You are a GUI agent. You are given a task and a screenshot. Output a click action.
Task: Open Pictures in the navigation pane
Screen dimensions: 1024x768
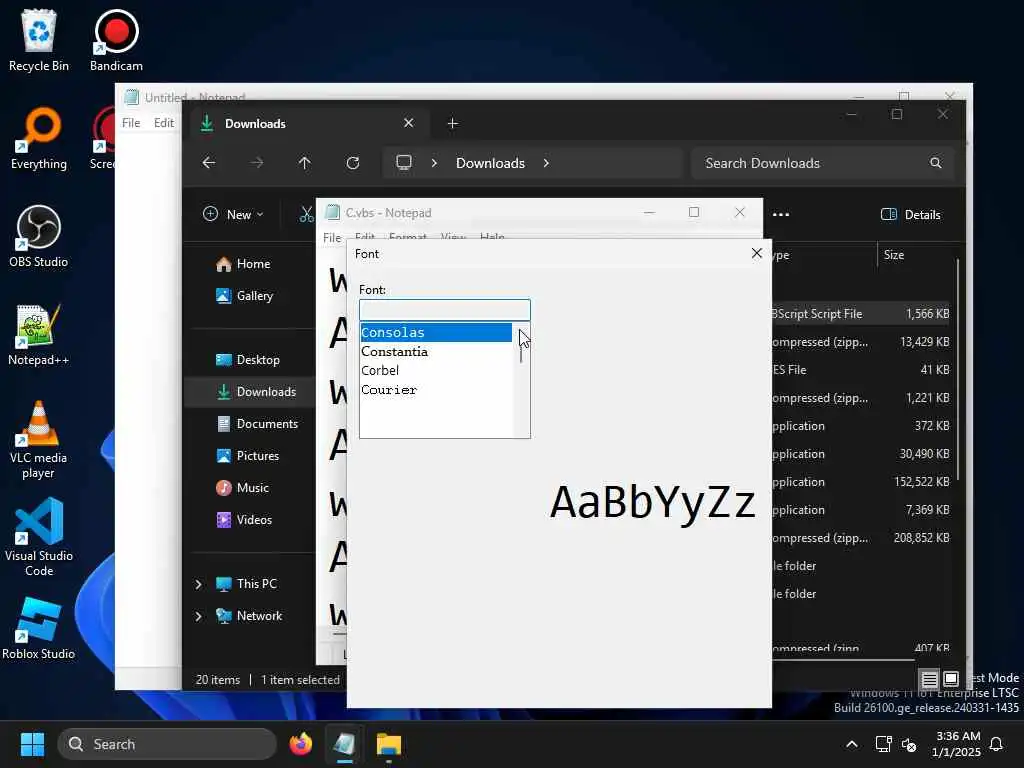point(247,456)
